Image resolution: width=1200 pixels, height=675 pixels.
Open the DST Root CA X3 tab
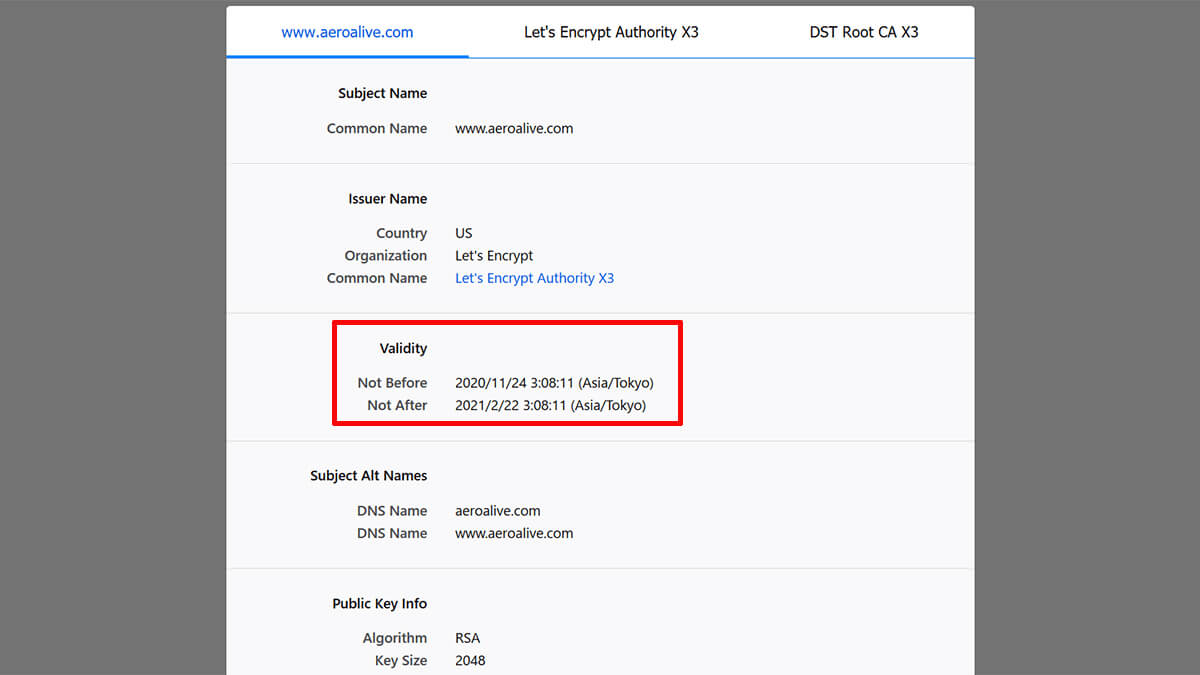864,32
